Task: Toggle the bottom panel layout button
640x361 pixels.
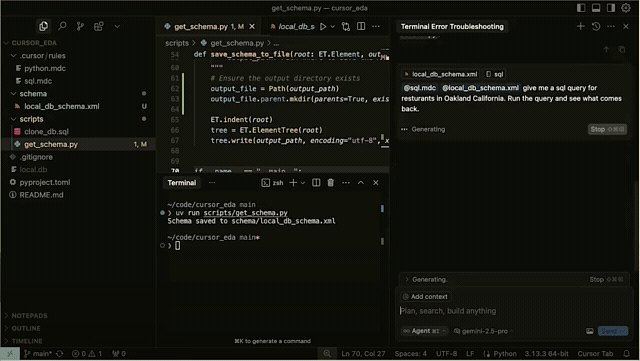Action: click(x=596, y=8)
